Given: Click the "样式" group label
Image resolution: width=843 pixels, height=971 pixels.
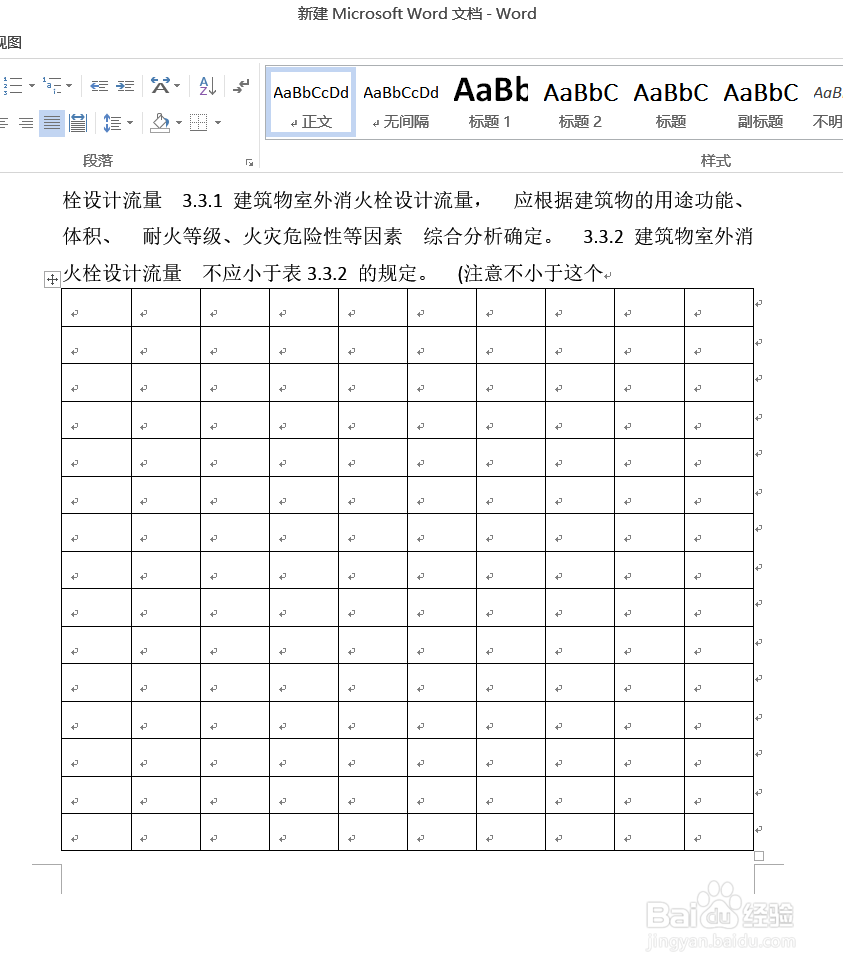Looking at the screenshot, I should click(715, 161).
